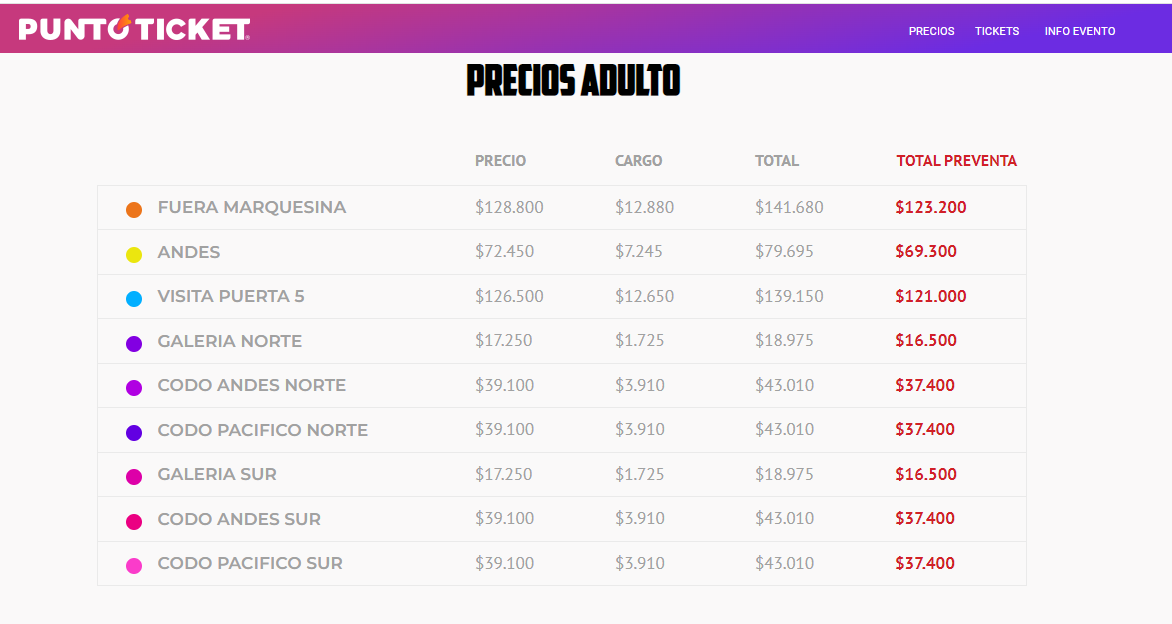The image size is (1172, 624).
Task: Click Andes presale price $69.300
Action: (x=925, y=251)
